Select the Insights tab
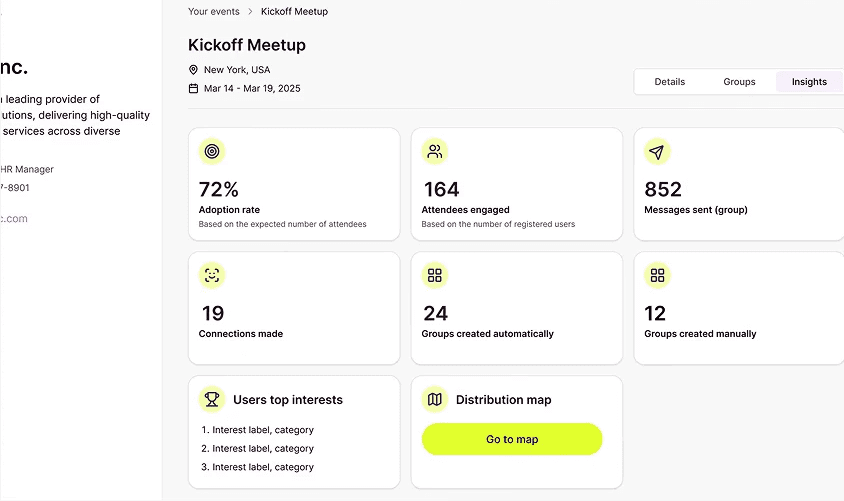This screenshot has width=844, height=501. [809, 82]
